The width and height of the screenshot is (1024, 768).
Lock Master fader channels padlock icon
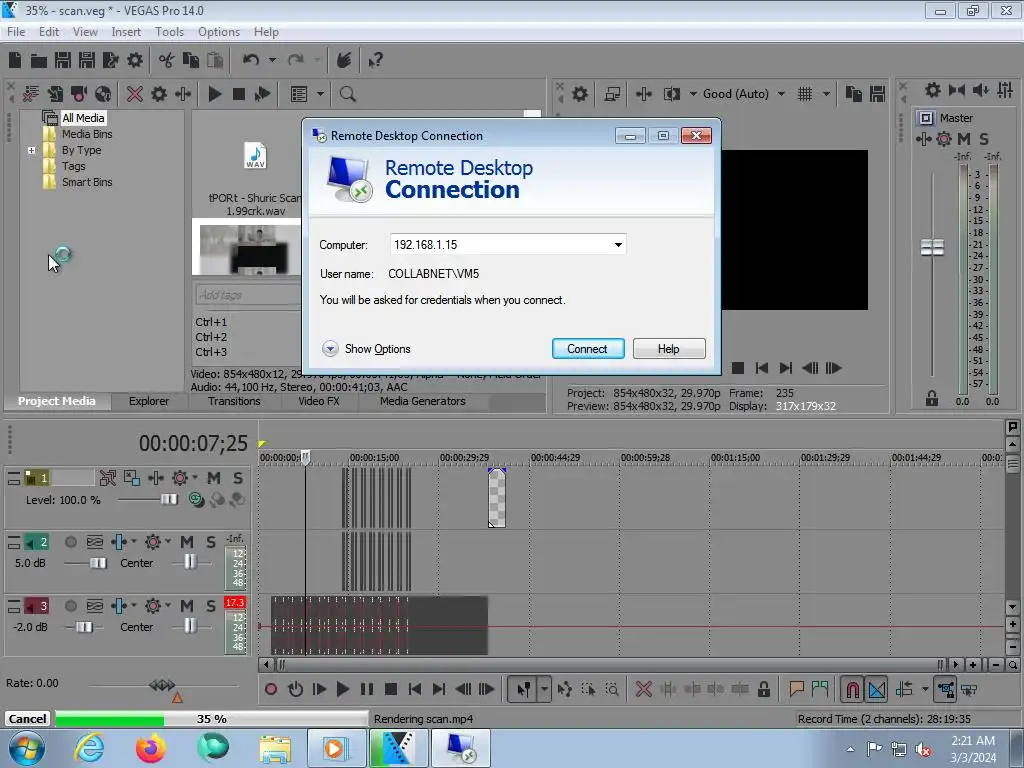tap(932, 398)
